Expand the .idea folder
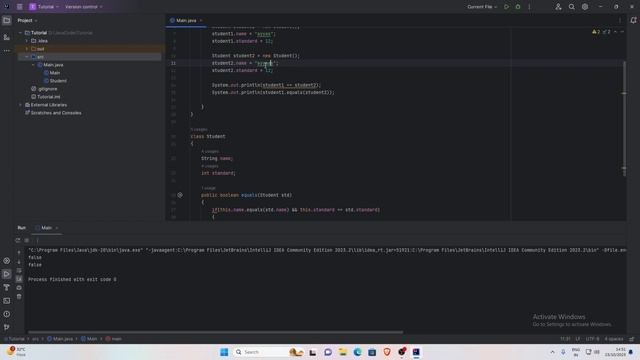The height and width of the screenshot is (360, 640). [x=27, y=41]
